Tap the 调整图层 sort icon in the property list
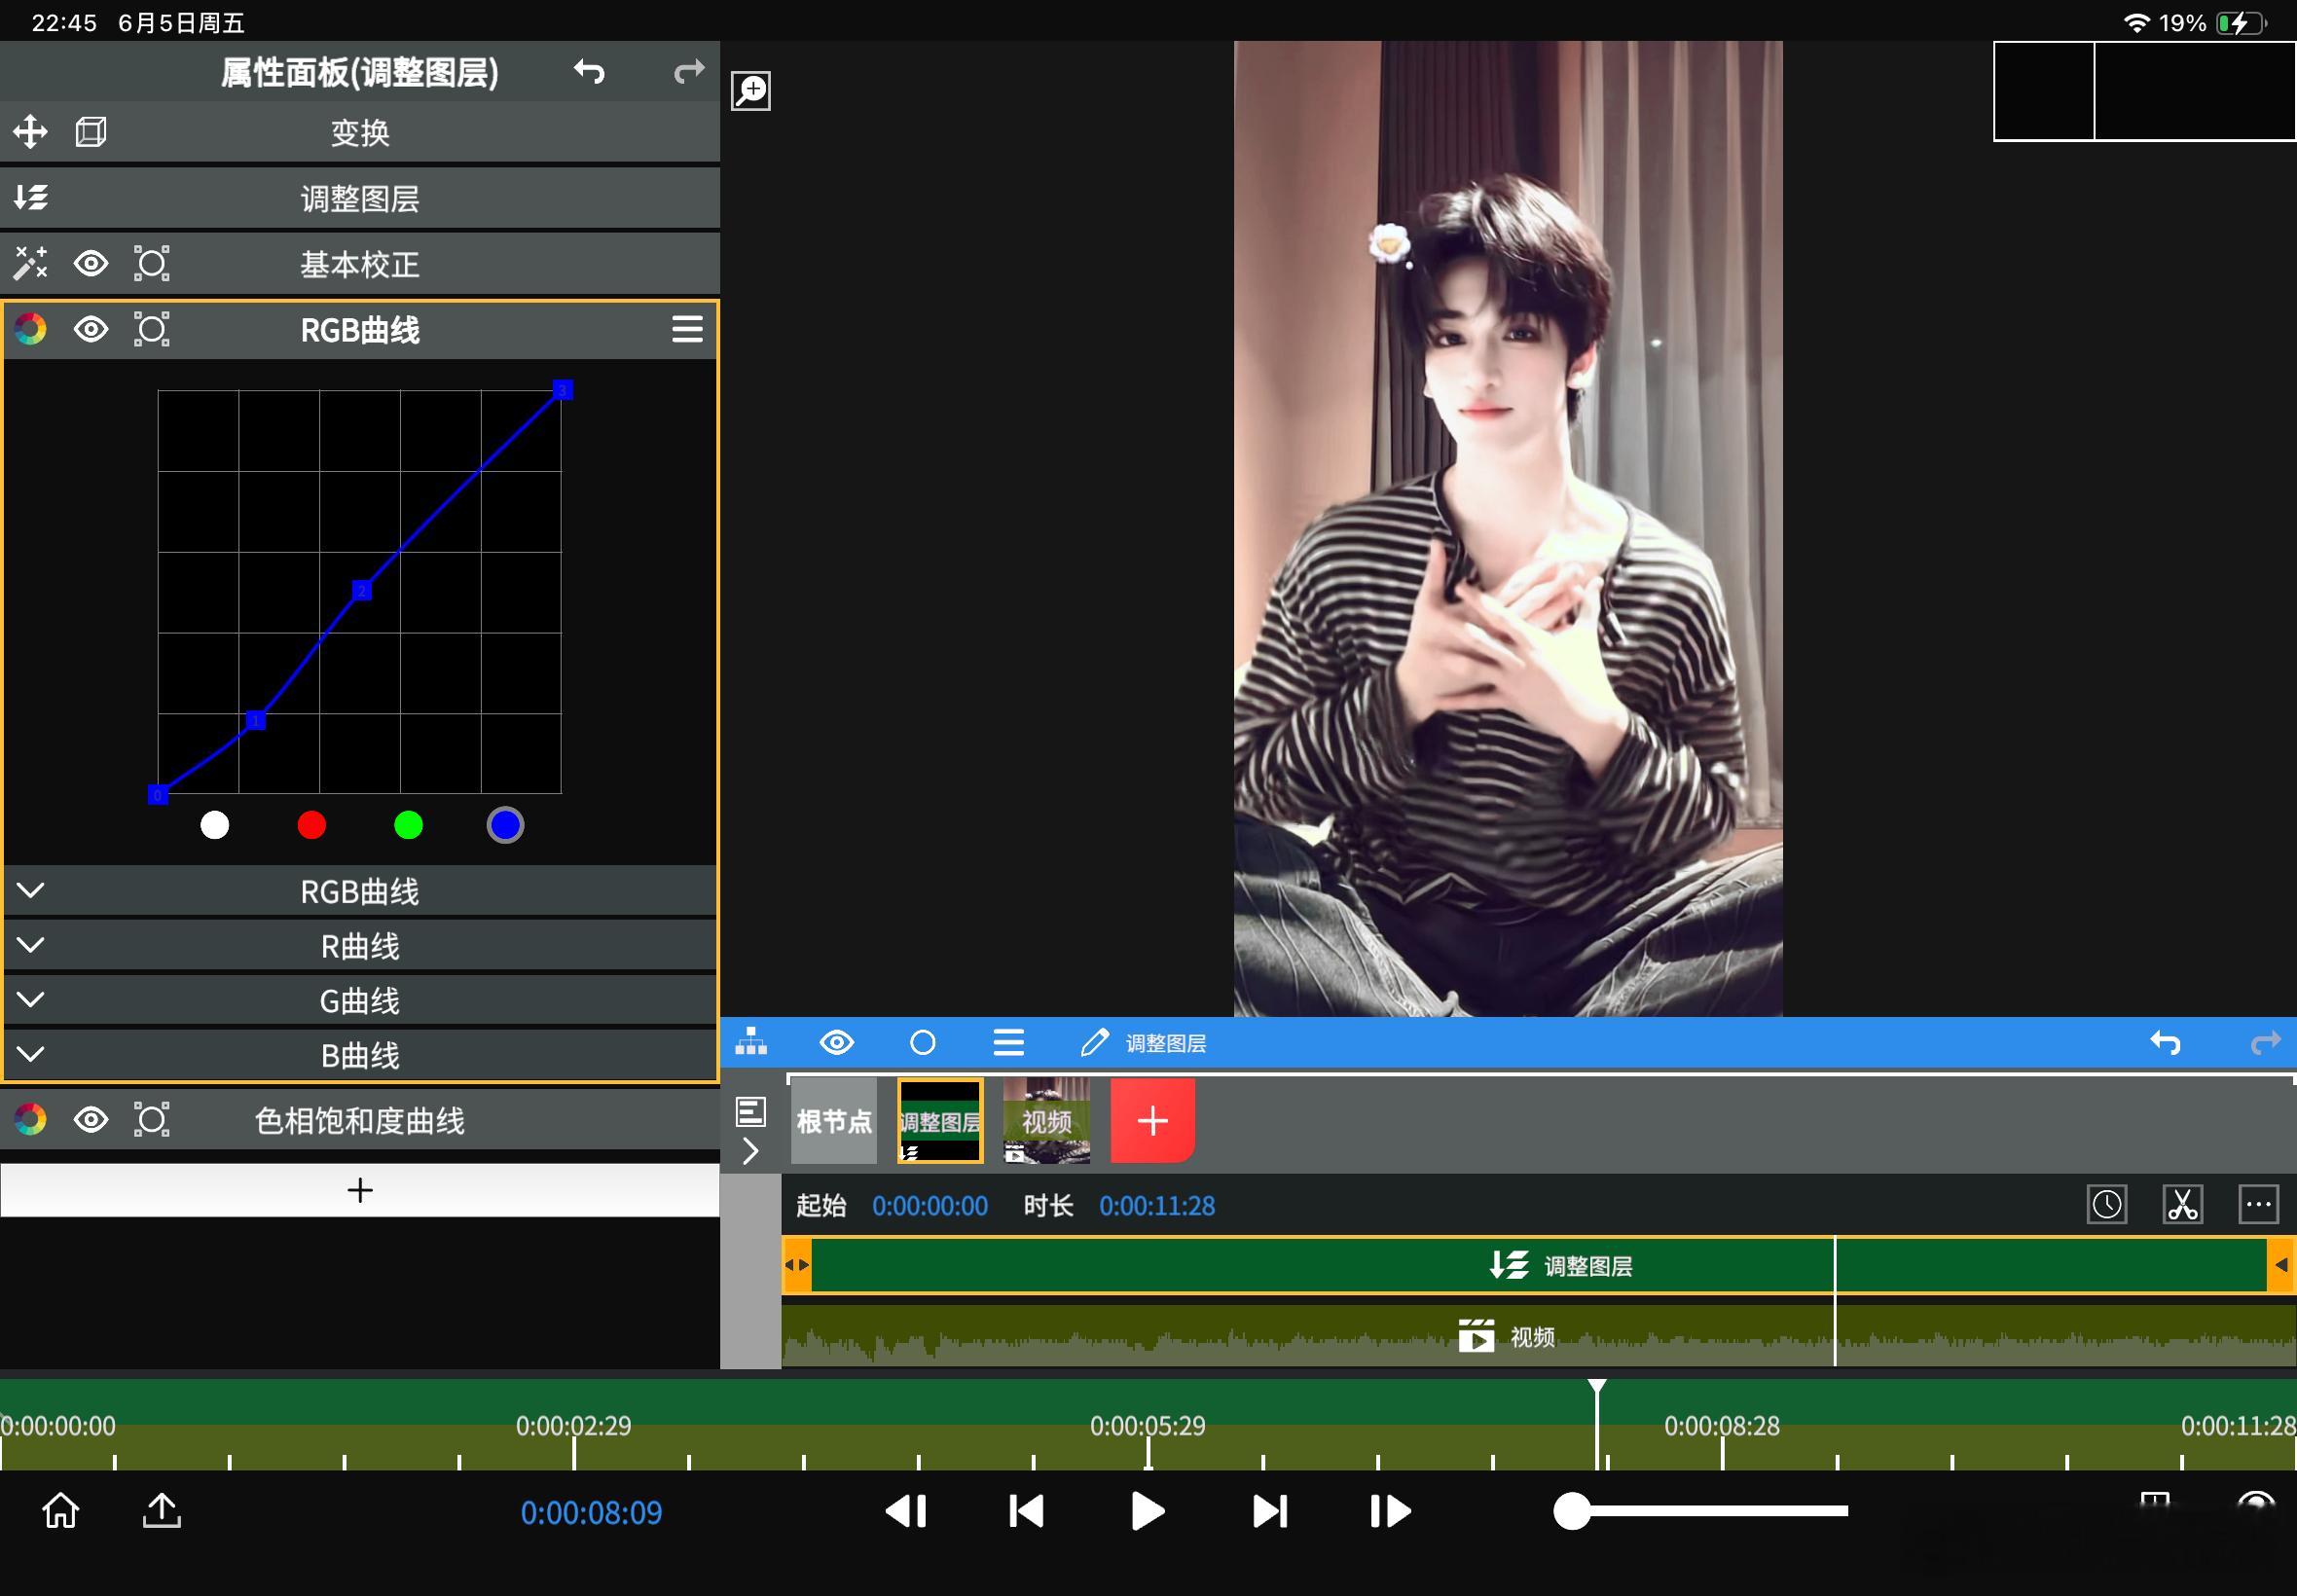This screenshot has width=2297, height=1596. [x=30, y=198]
